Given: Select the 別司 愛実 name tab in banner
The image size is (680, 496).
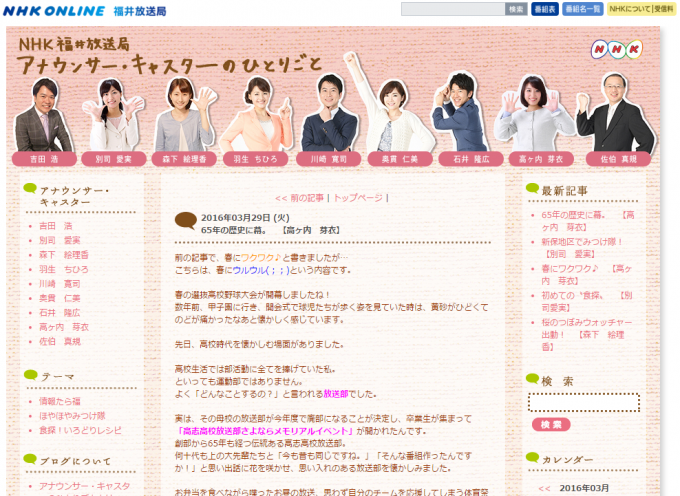Looking at the screenshot, I should [114, 159].
